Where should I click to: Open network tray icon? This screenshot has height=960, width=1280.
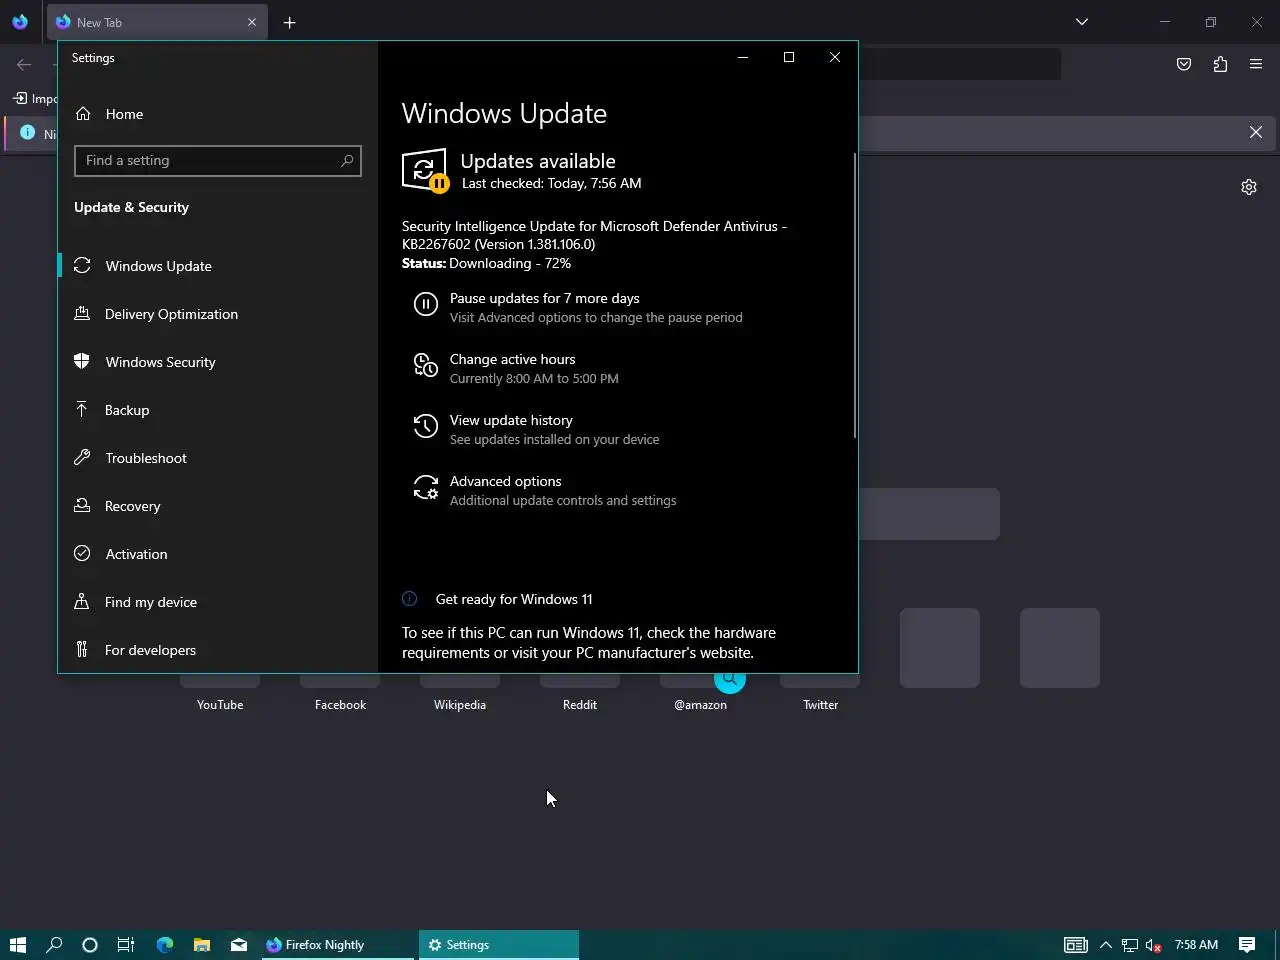click(1130, 944)
